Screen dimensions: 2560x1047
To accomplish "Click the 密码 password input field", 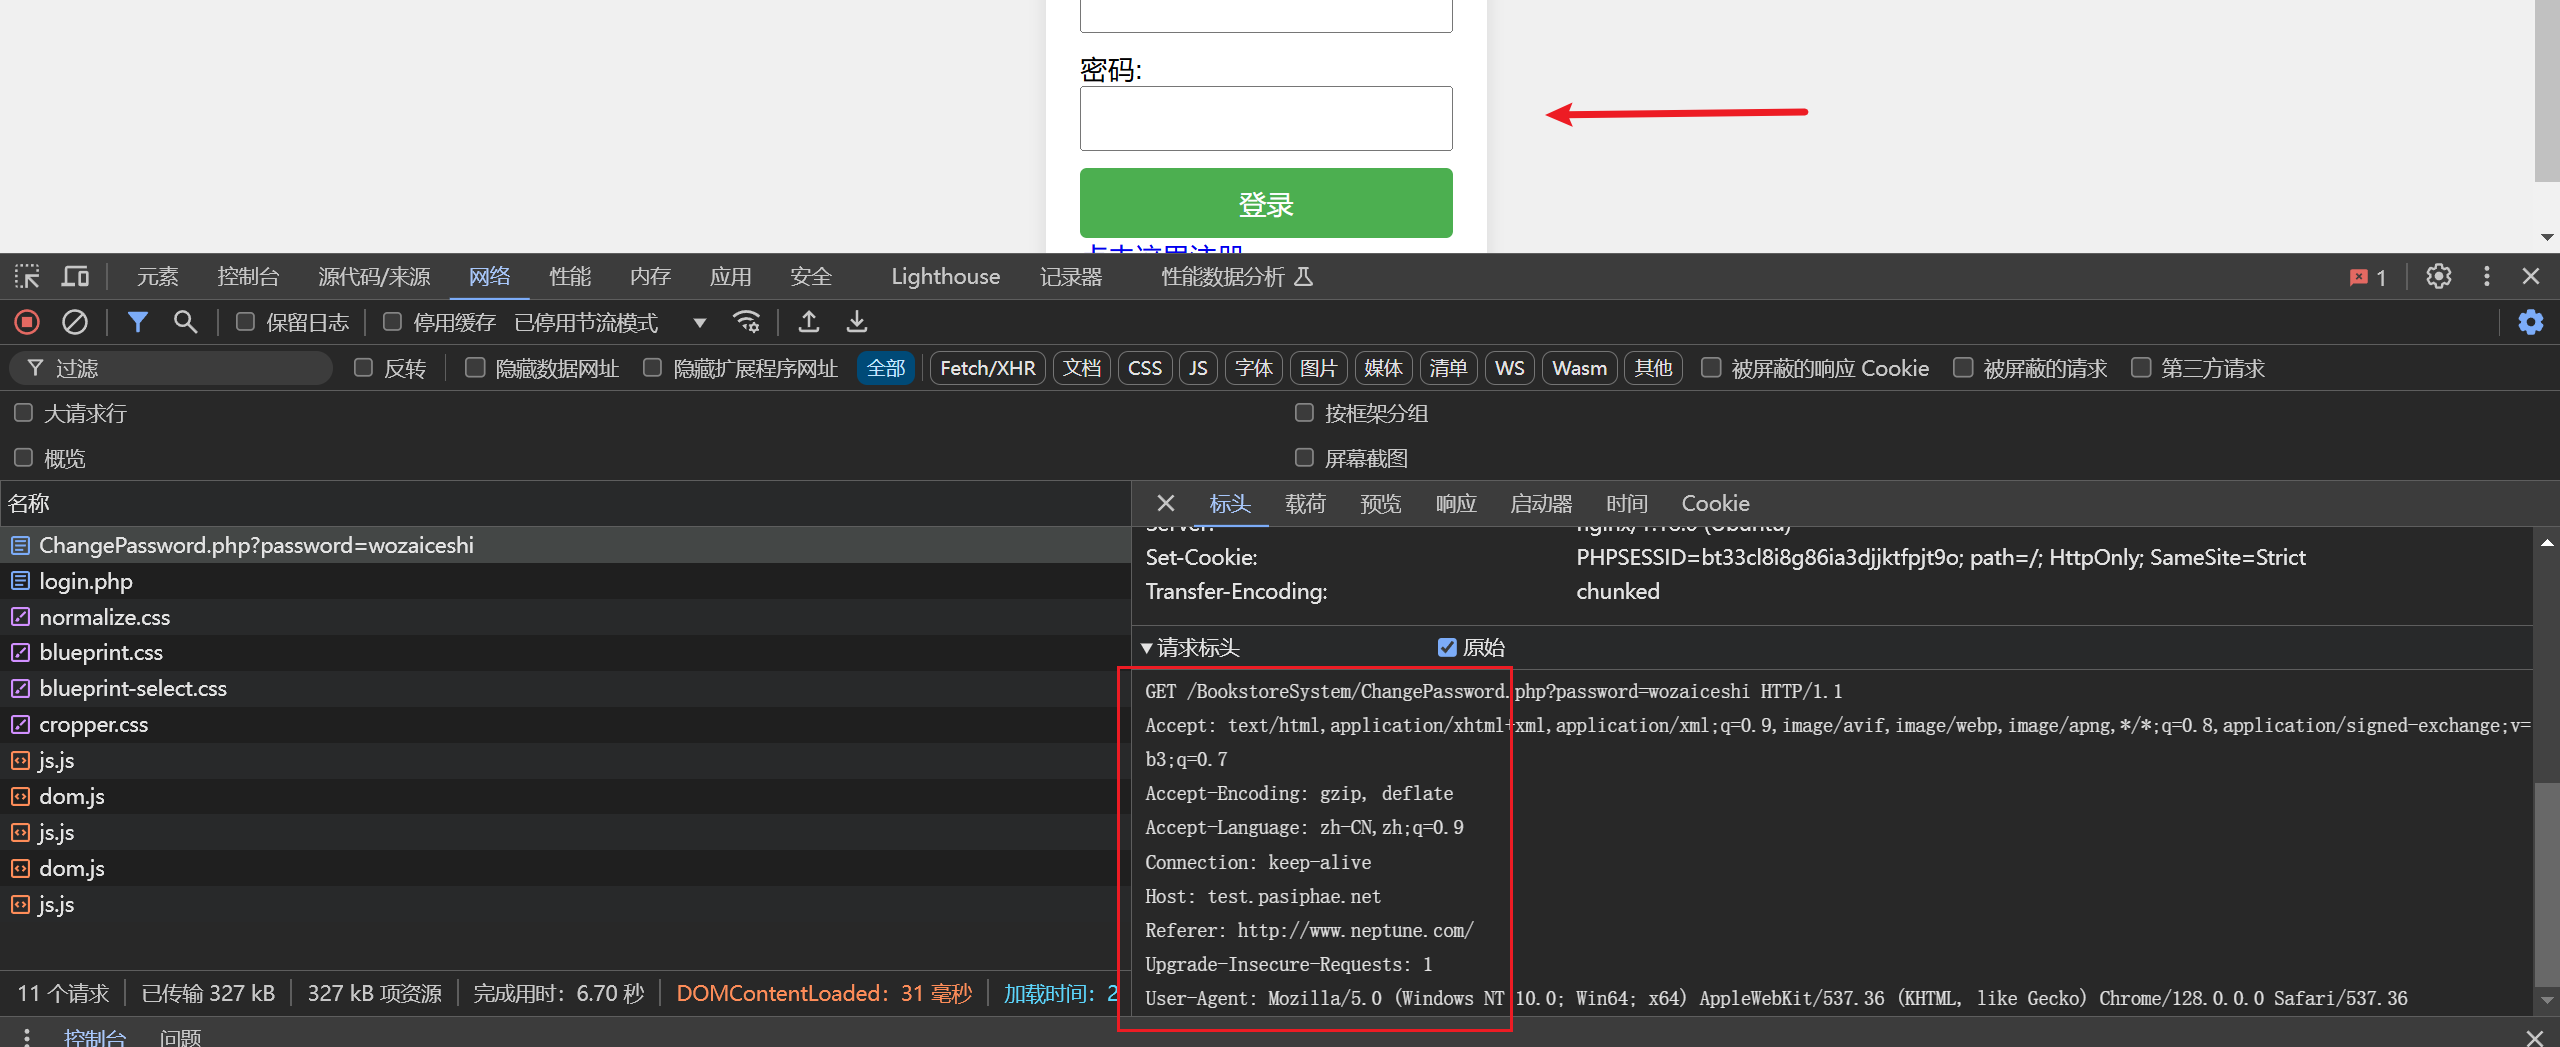I will pyautogui.click(x=1266, y=118).
